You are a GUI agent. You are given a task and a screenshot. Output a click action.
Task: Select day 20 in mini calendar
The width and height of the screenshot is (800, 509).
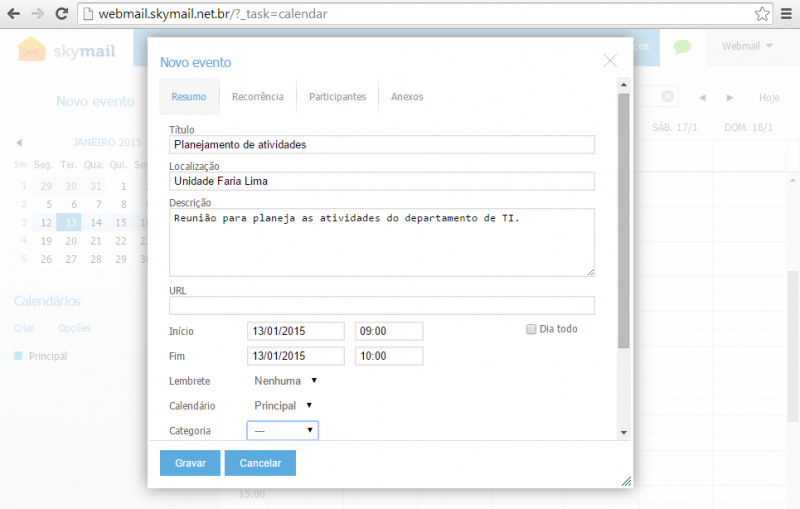pos(71,241)
